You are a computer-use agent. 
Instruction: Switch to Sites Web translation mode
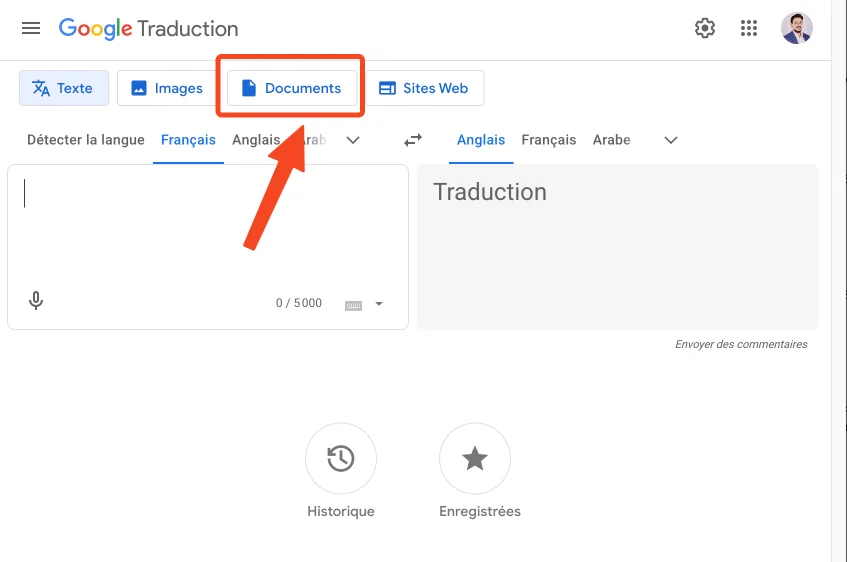click(425, 88)
